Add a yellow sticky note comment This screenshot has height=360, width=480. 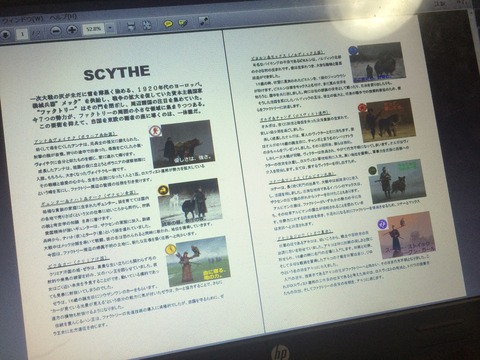[168, 24]
